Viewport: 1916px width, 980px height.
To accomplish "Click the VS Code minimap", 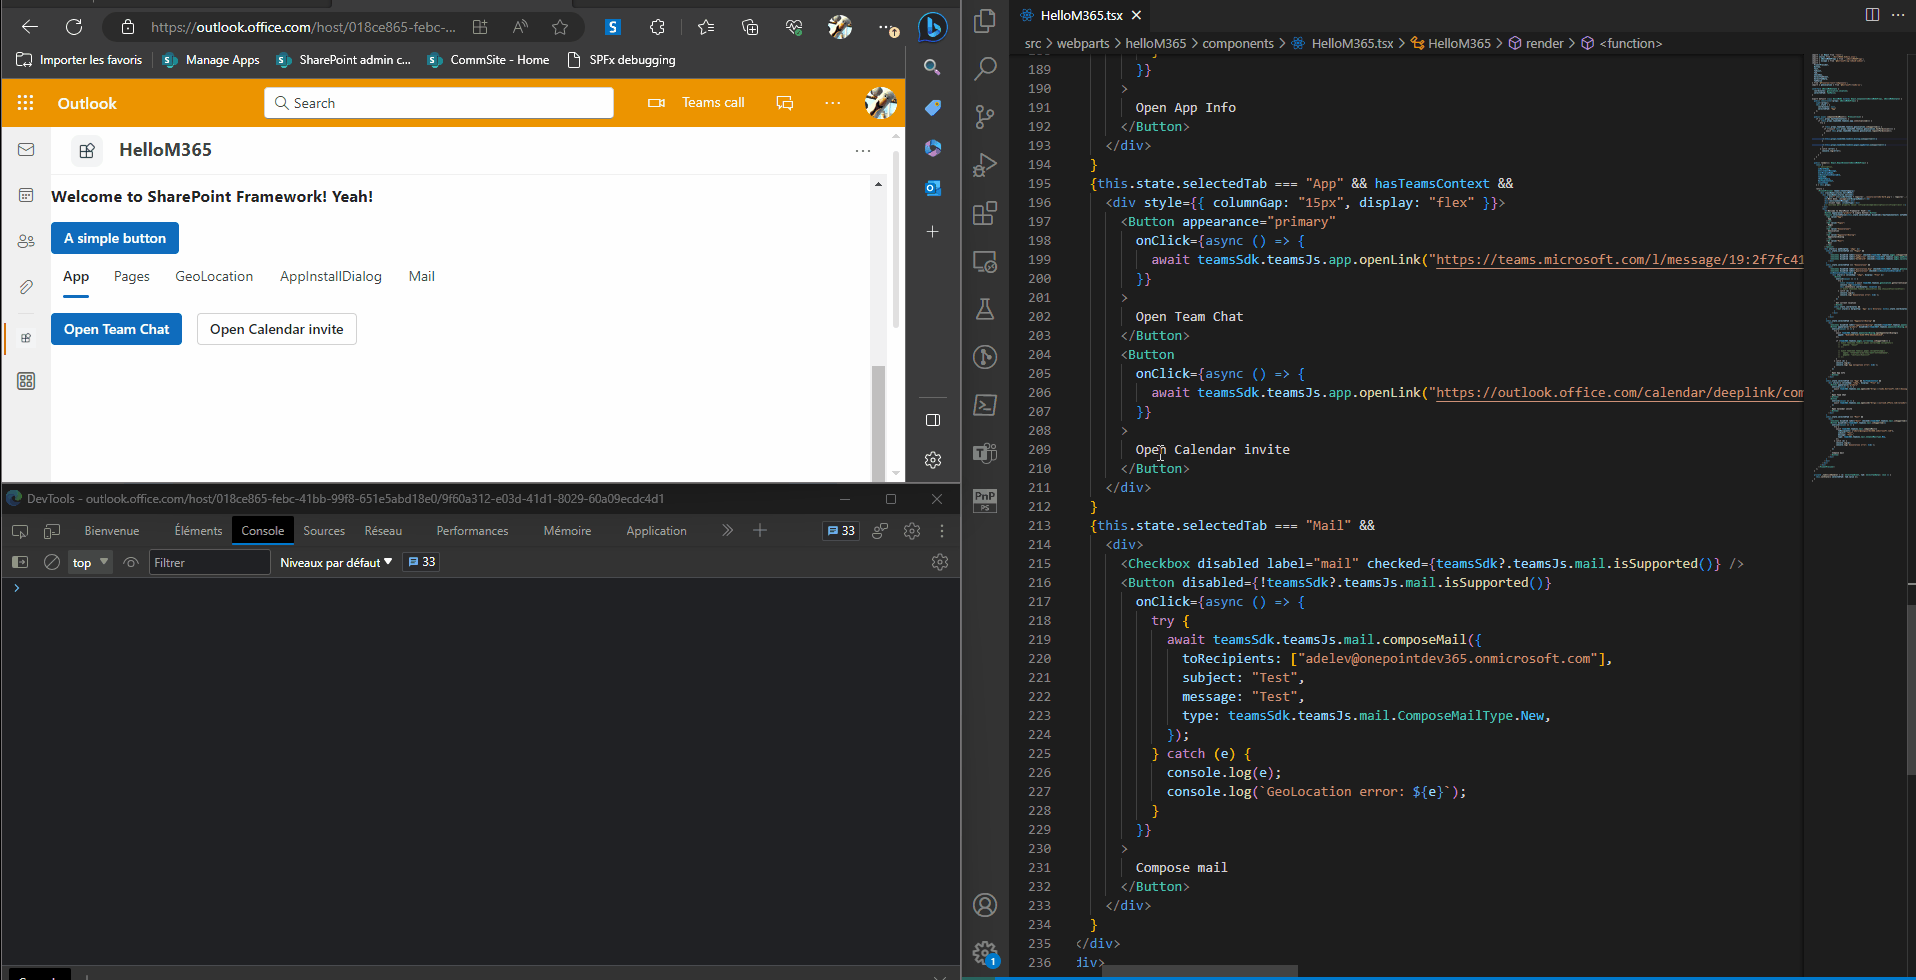I will coord(1857,266).
